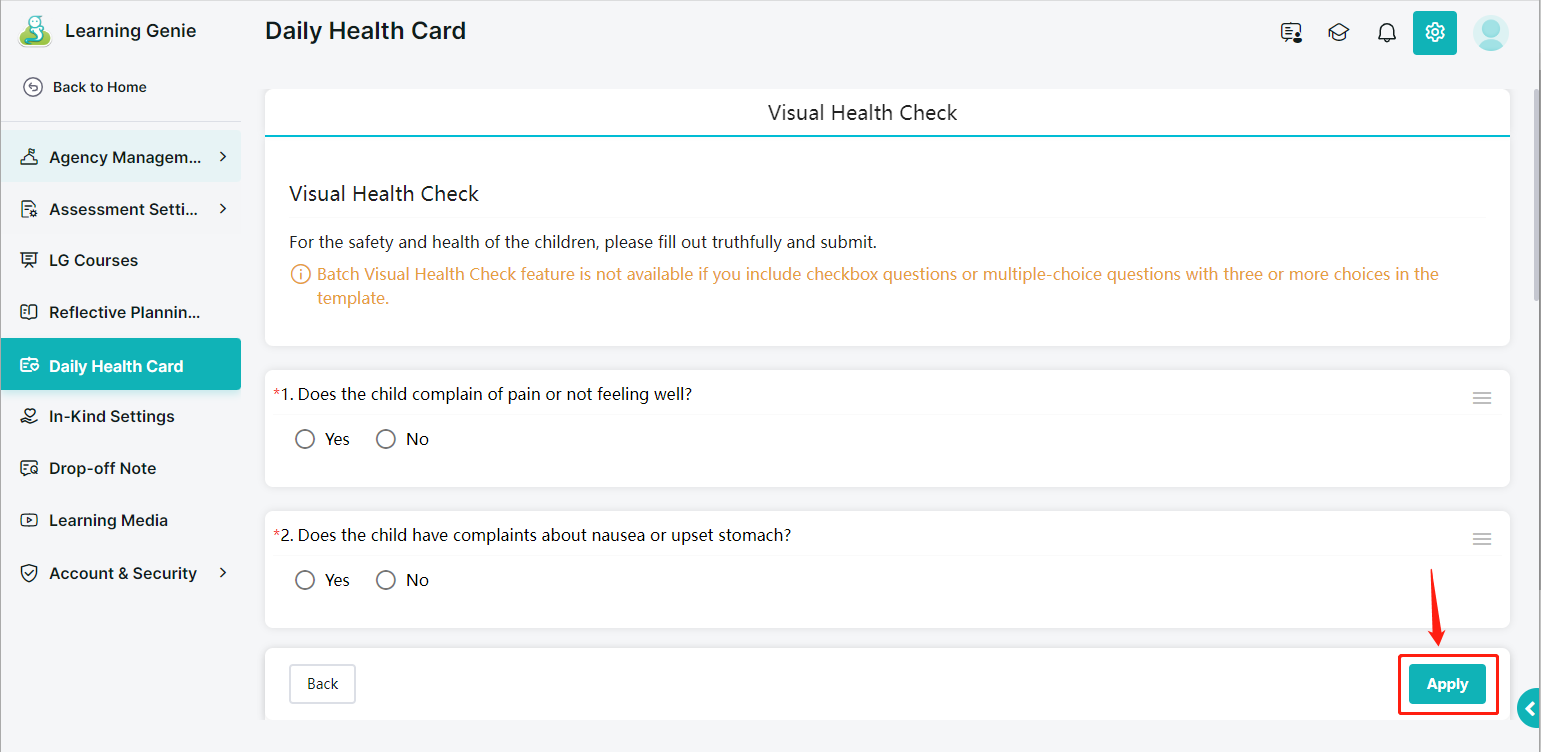The width and height of the screenshot is (1541, 752).
Task: Click the Back button
Action: (322, 684)
